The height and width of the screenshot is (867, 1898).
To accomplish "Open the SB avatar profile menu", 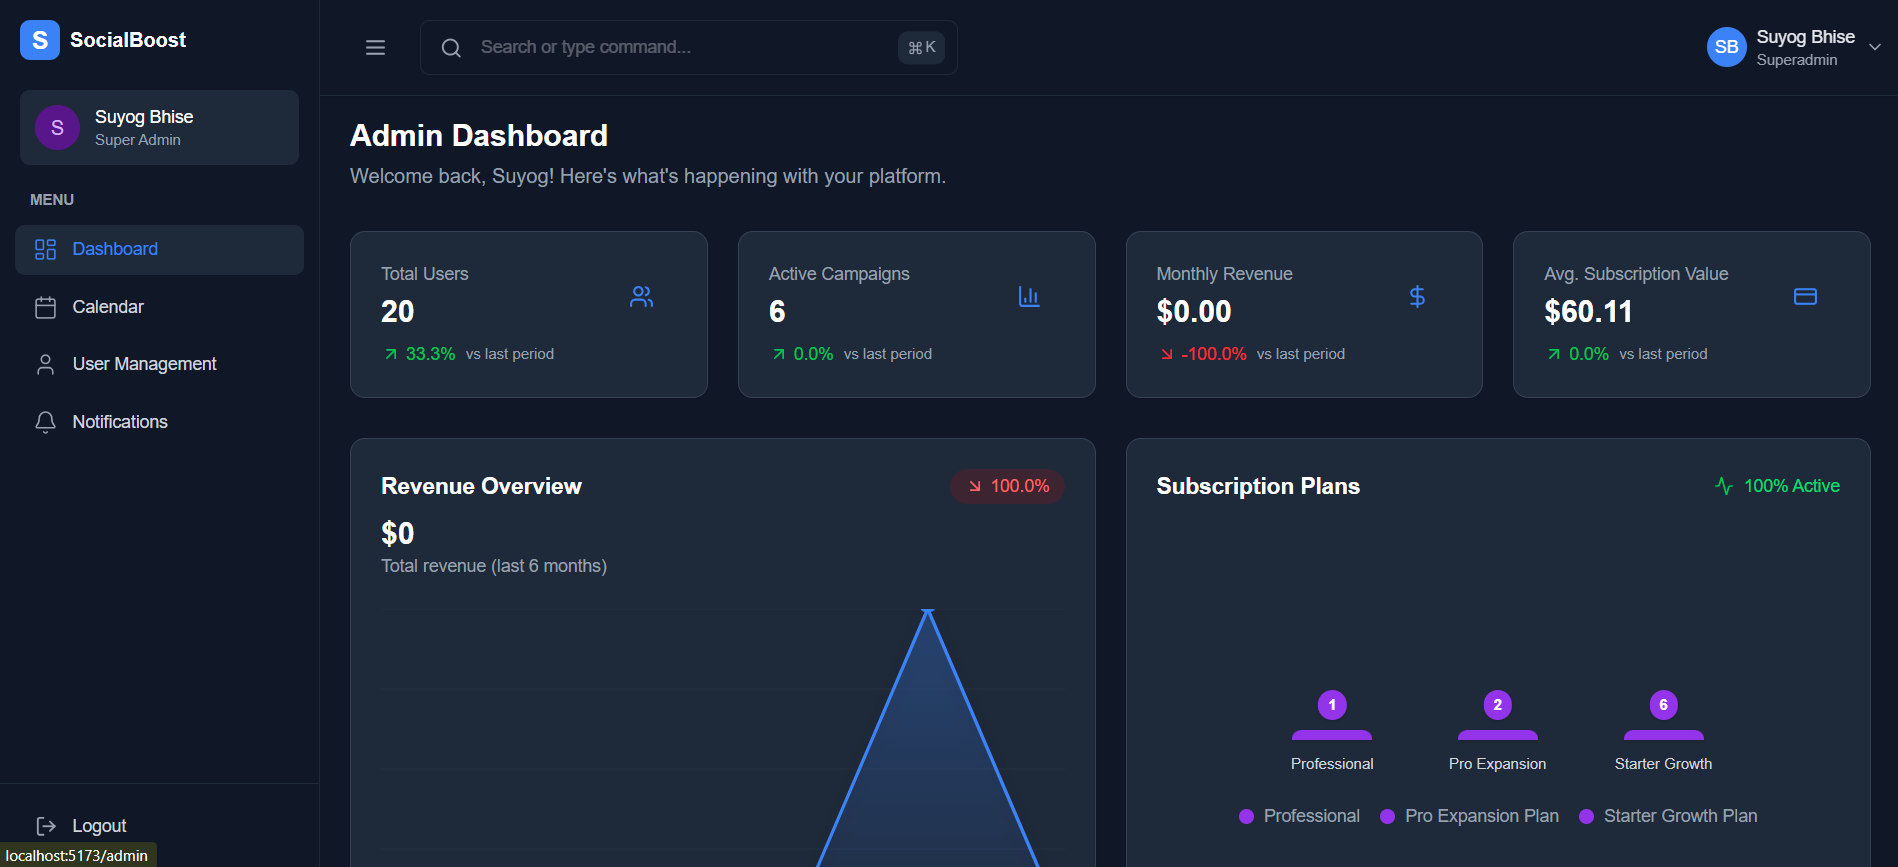I will (1725, 46).
